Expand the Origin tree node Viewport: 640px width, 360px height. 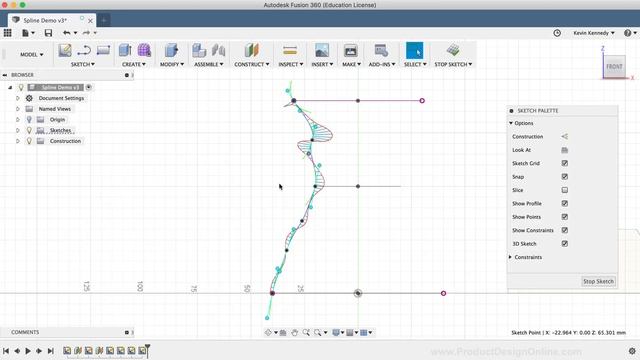[x=18, y=120]
